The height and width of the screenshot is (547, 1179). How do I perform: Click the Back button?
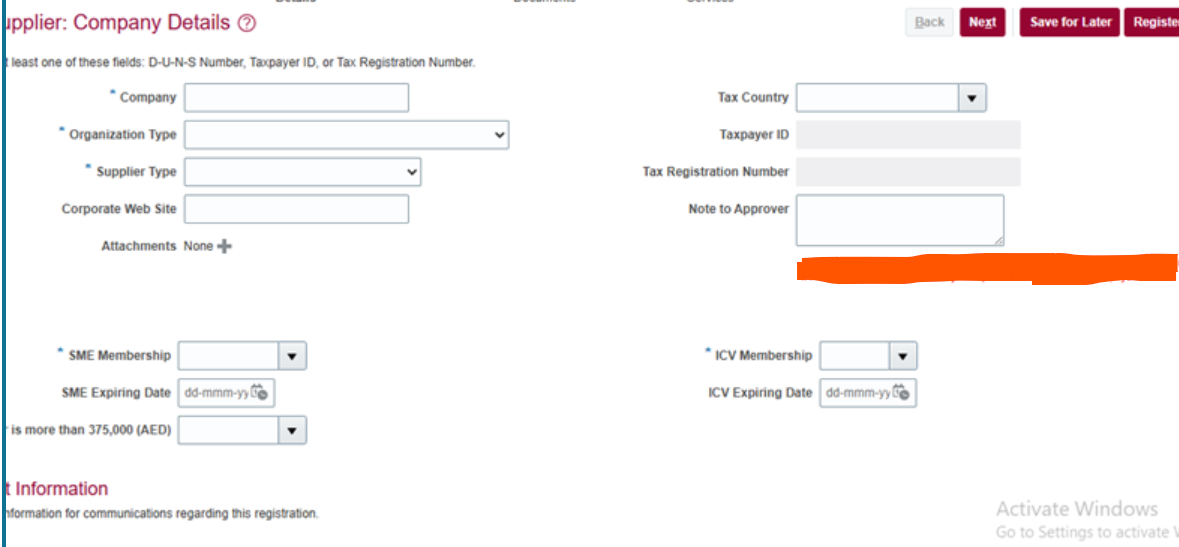pos(929,23)
